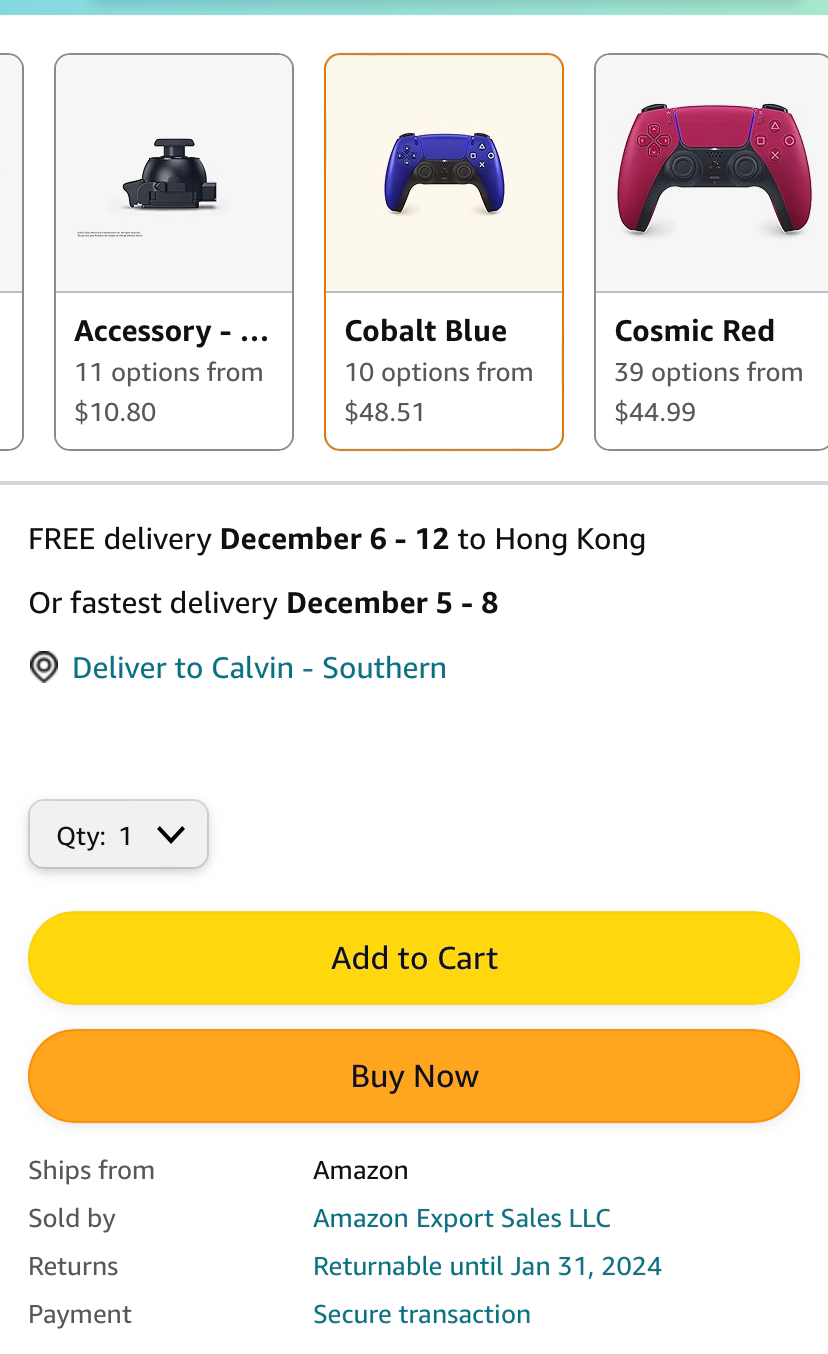The width and height of the screenshot is (828, 1354).
Task: Click the Cosmic Red controller image
Action: [x=711, y=171]
